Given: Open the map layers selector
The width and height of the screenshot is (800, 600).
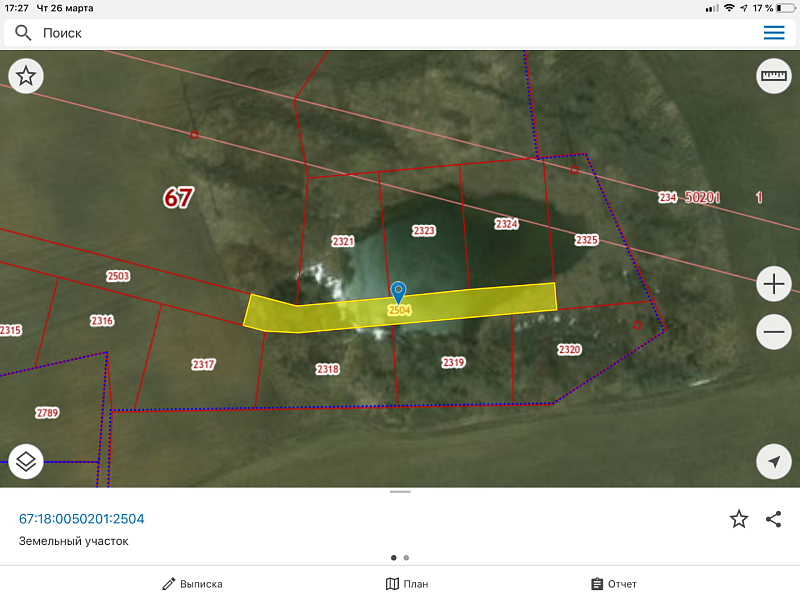Looking at the screenshot, I should tap(26, 460).
